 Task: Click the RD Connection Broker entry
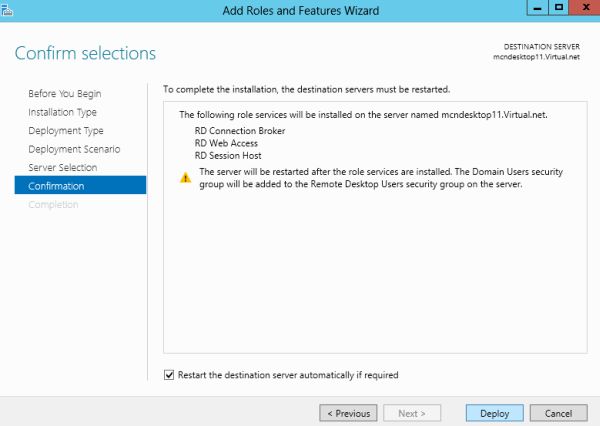click(240, 130)
